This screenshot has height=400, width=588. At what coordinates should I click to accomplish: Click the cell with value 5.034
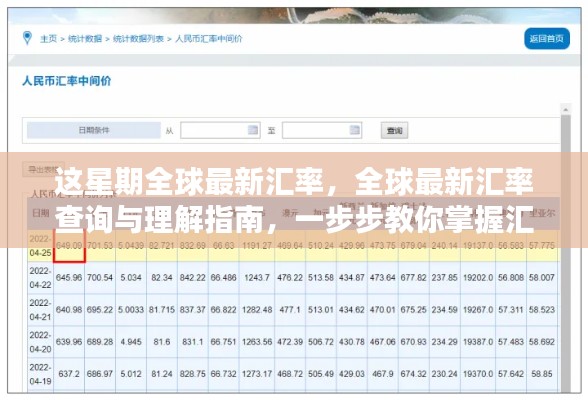131,278
